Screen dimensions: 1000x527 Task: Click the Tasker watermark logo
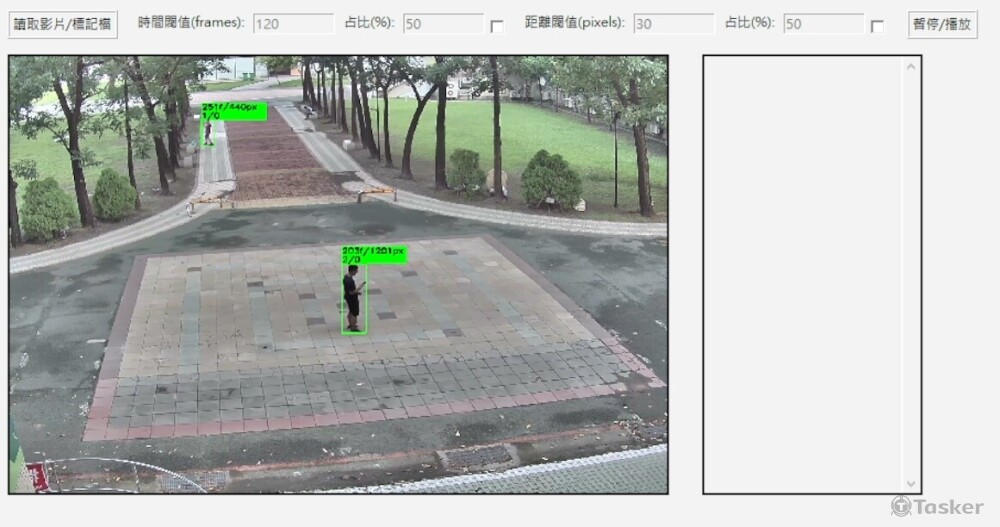pyautogui.click(x=937, y=507)
